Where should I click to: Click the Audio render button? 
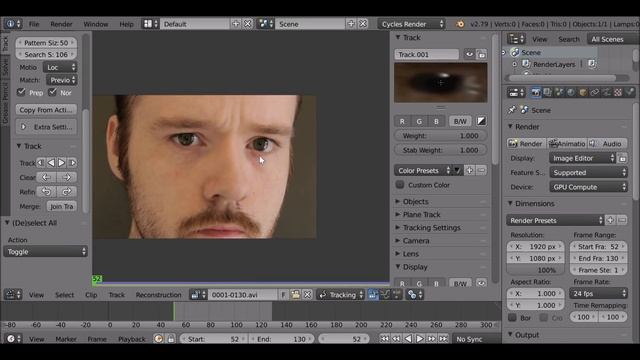(607, 144)
